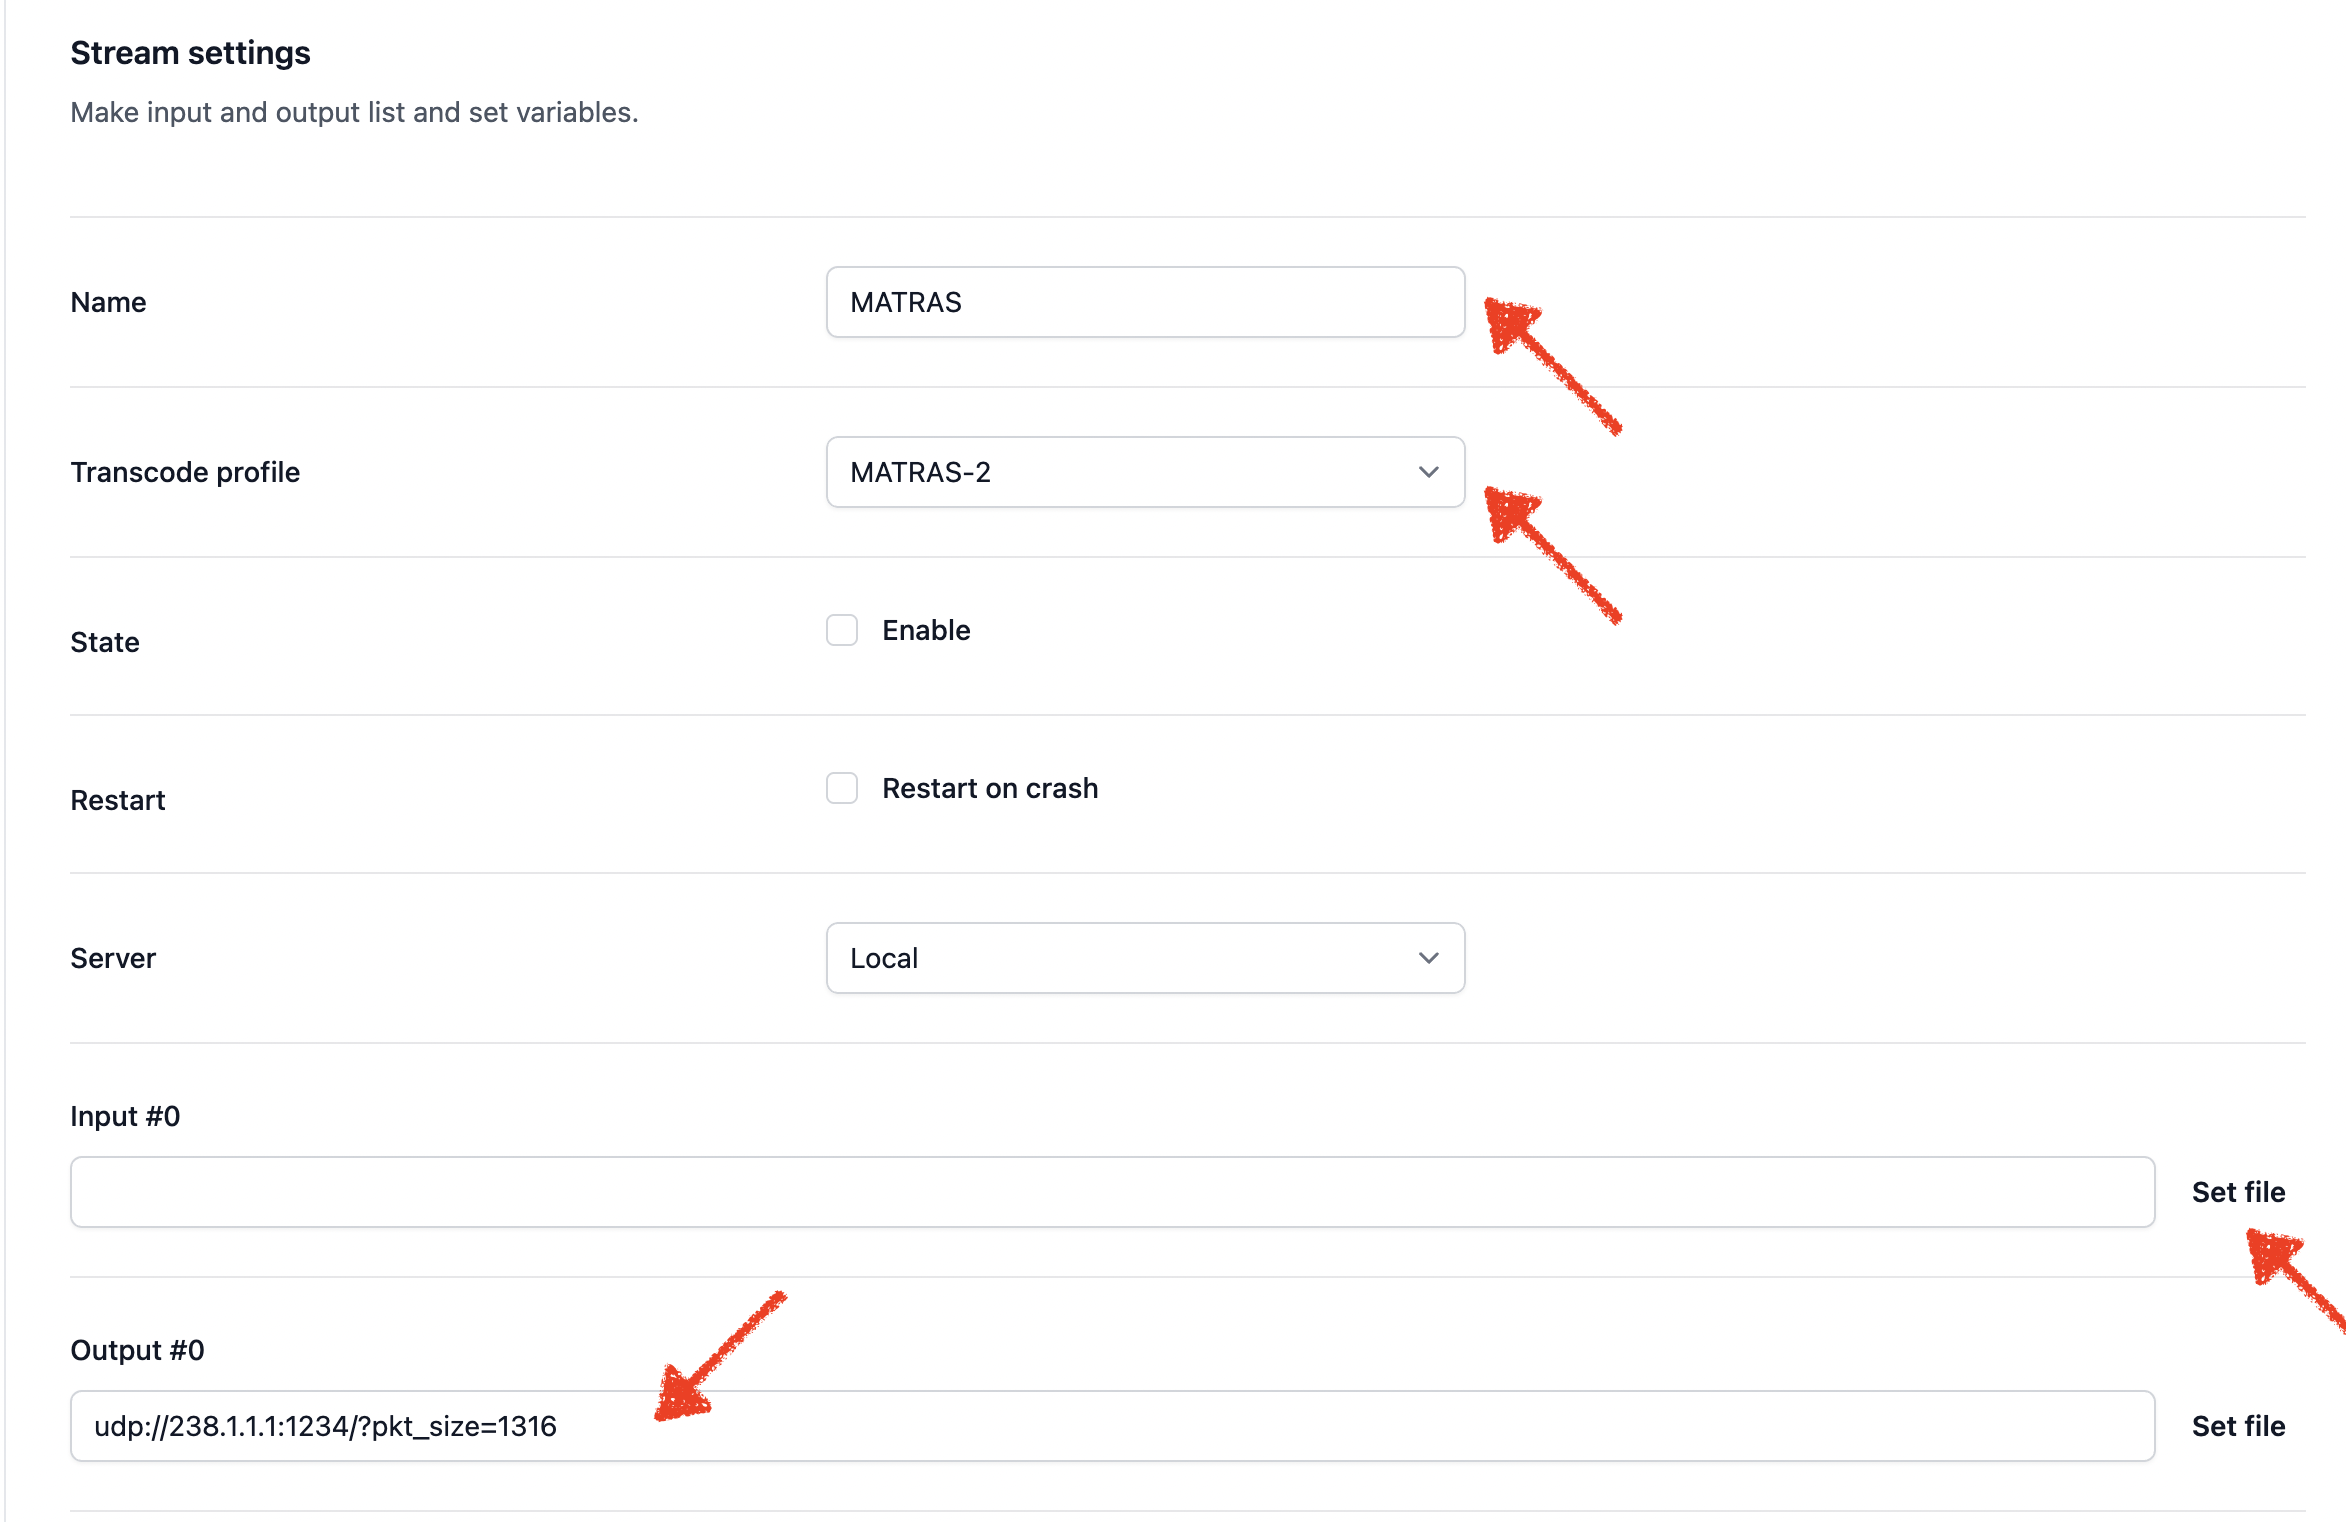
Task: Click the chevron arrow beside MATRAS-2
Action: 1428,472
